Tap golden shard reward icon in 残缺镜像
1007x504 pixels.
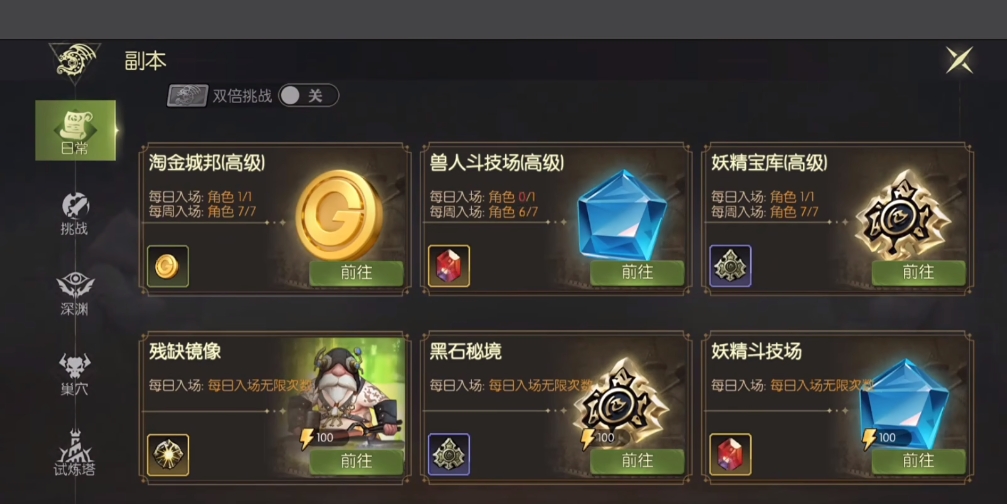tap(168, 455)
